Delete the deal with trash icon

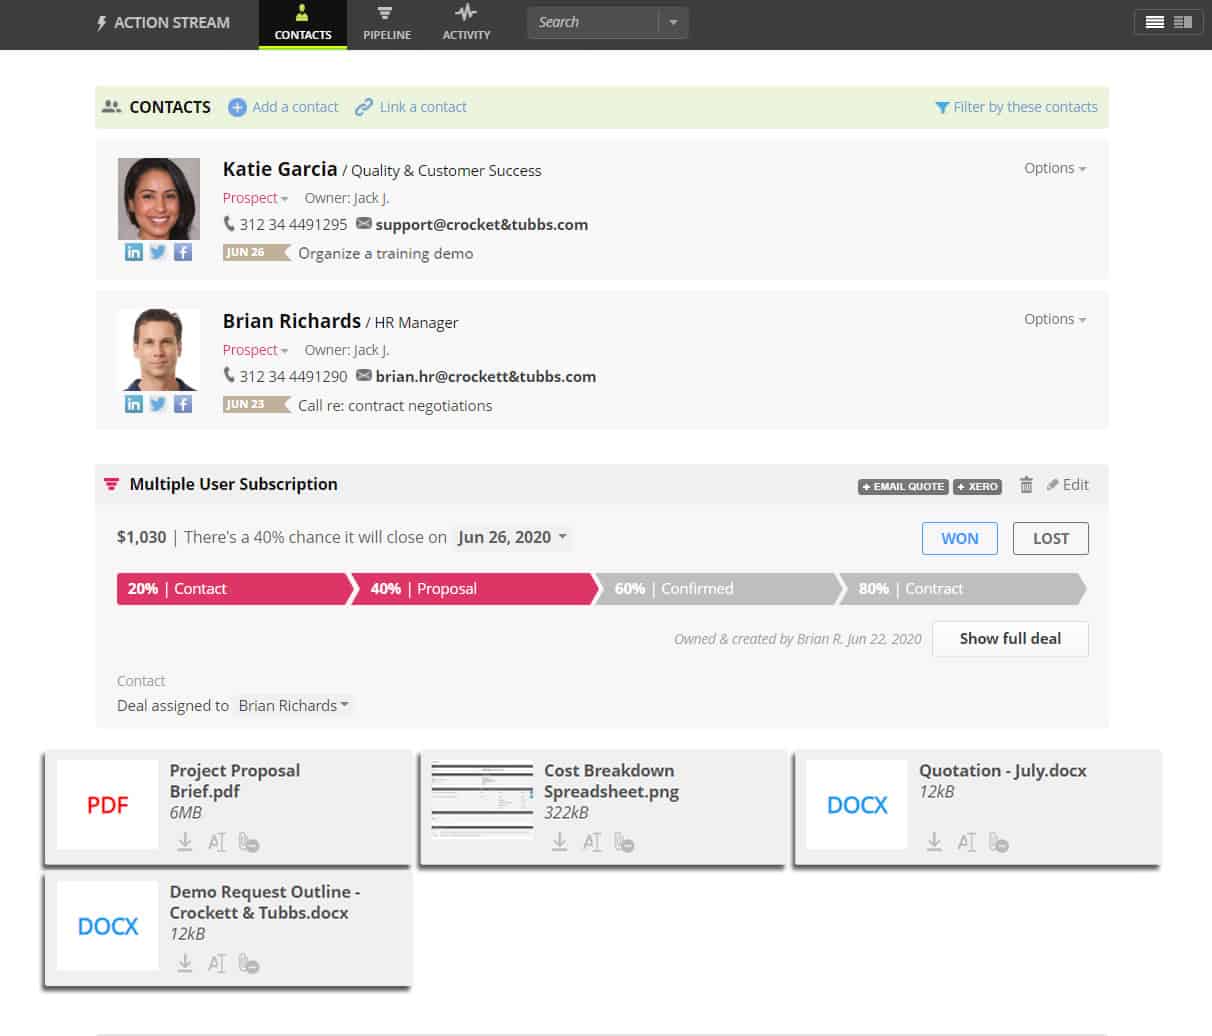pyautogui.click(x=1026, y=484)
